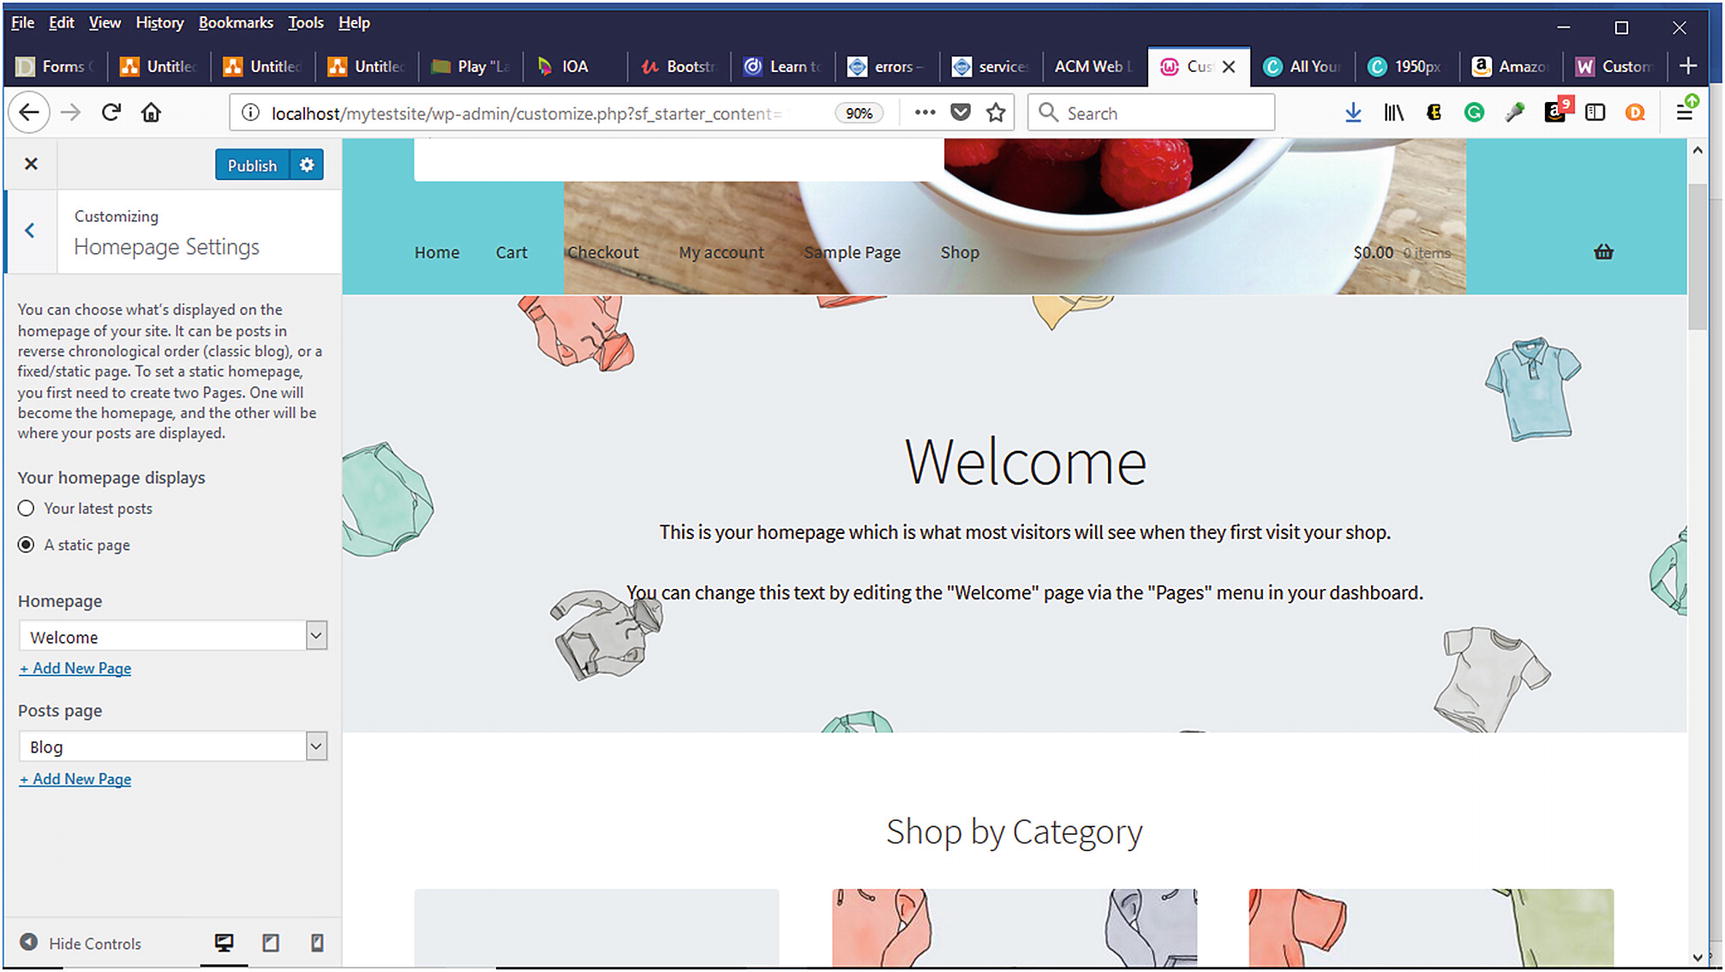Bookmark this page with the star
The width and height of the screenshot is (1725, 972).
[x=996, y=113]
